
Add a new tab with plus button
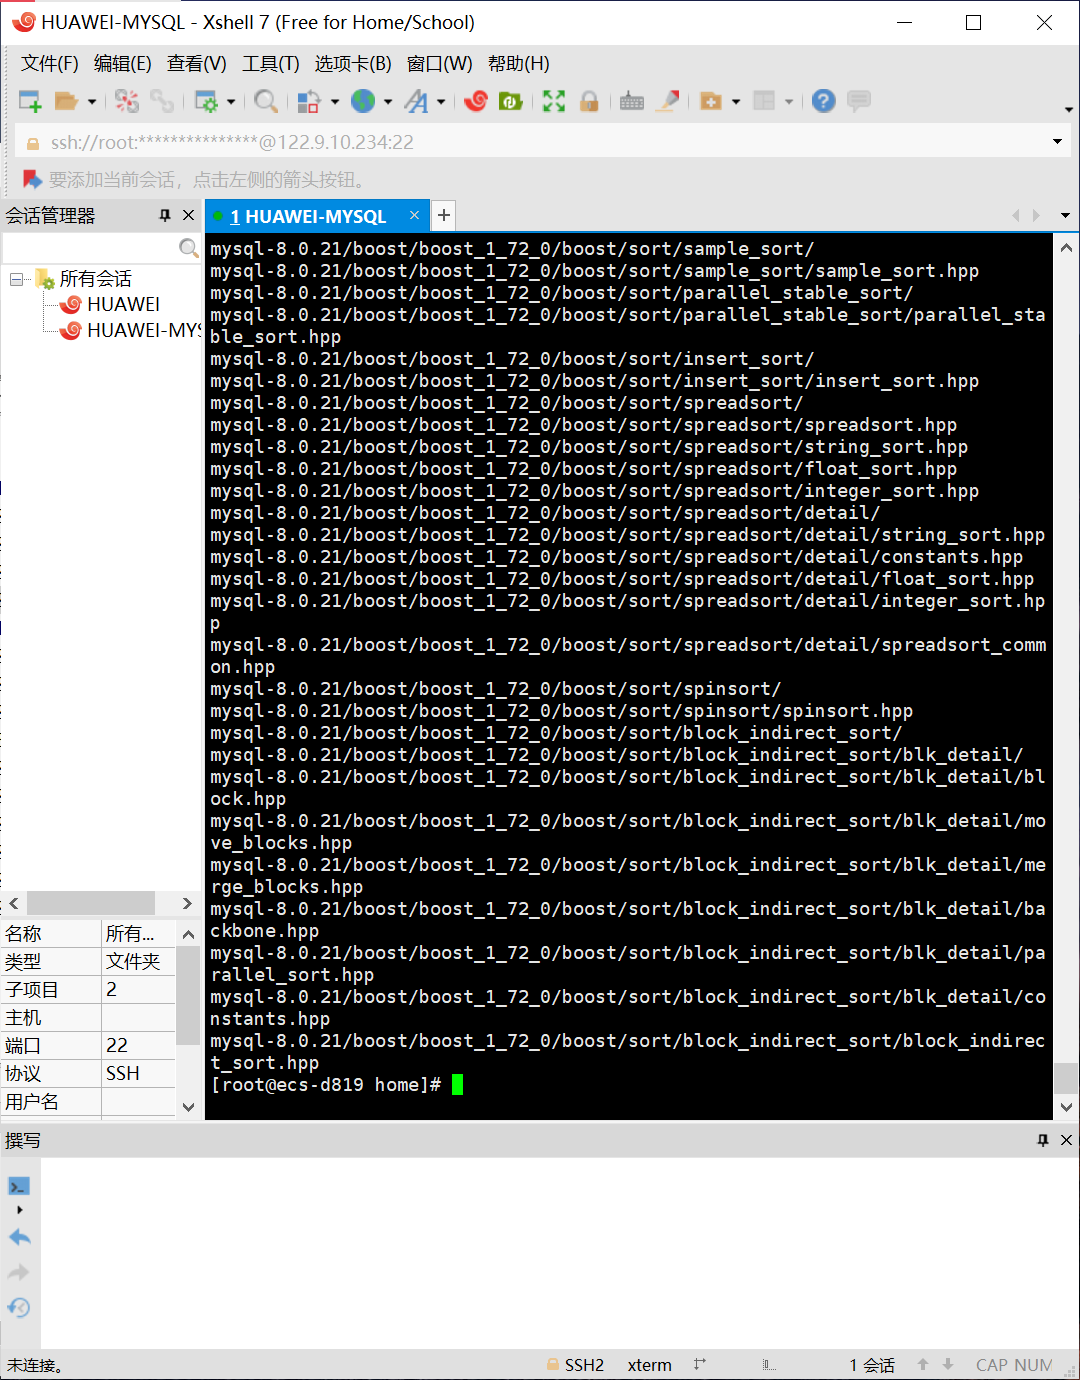443,215
